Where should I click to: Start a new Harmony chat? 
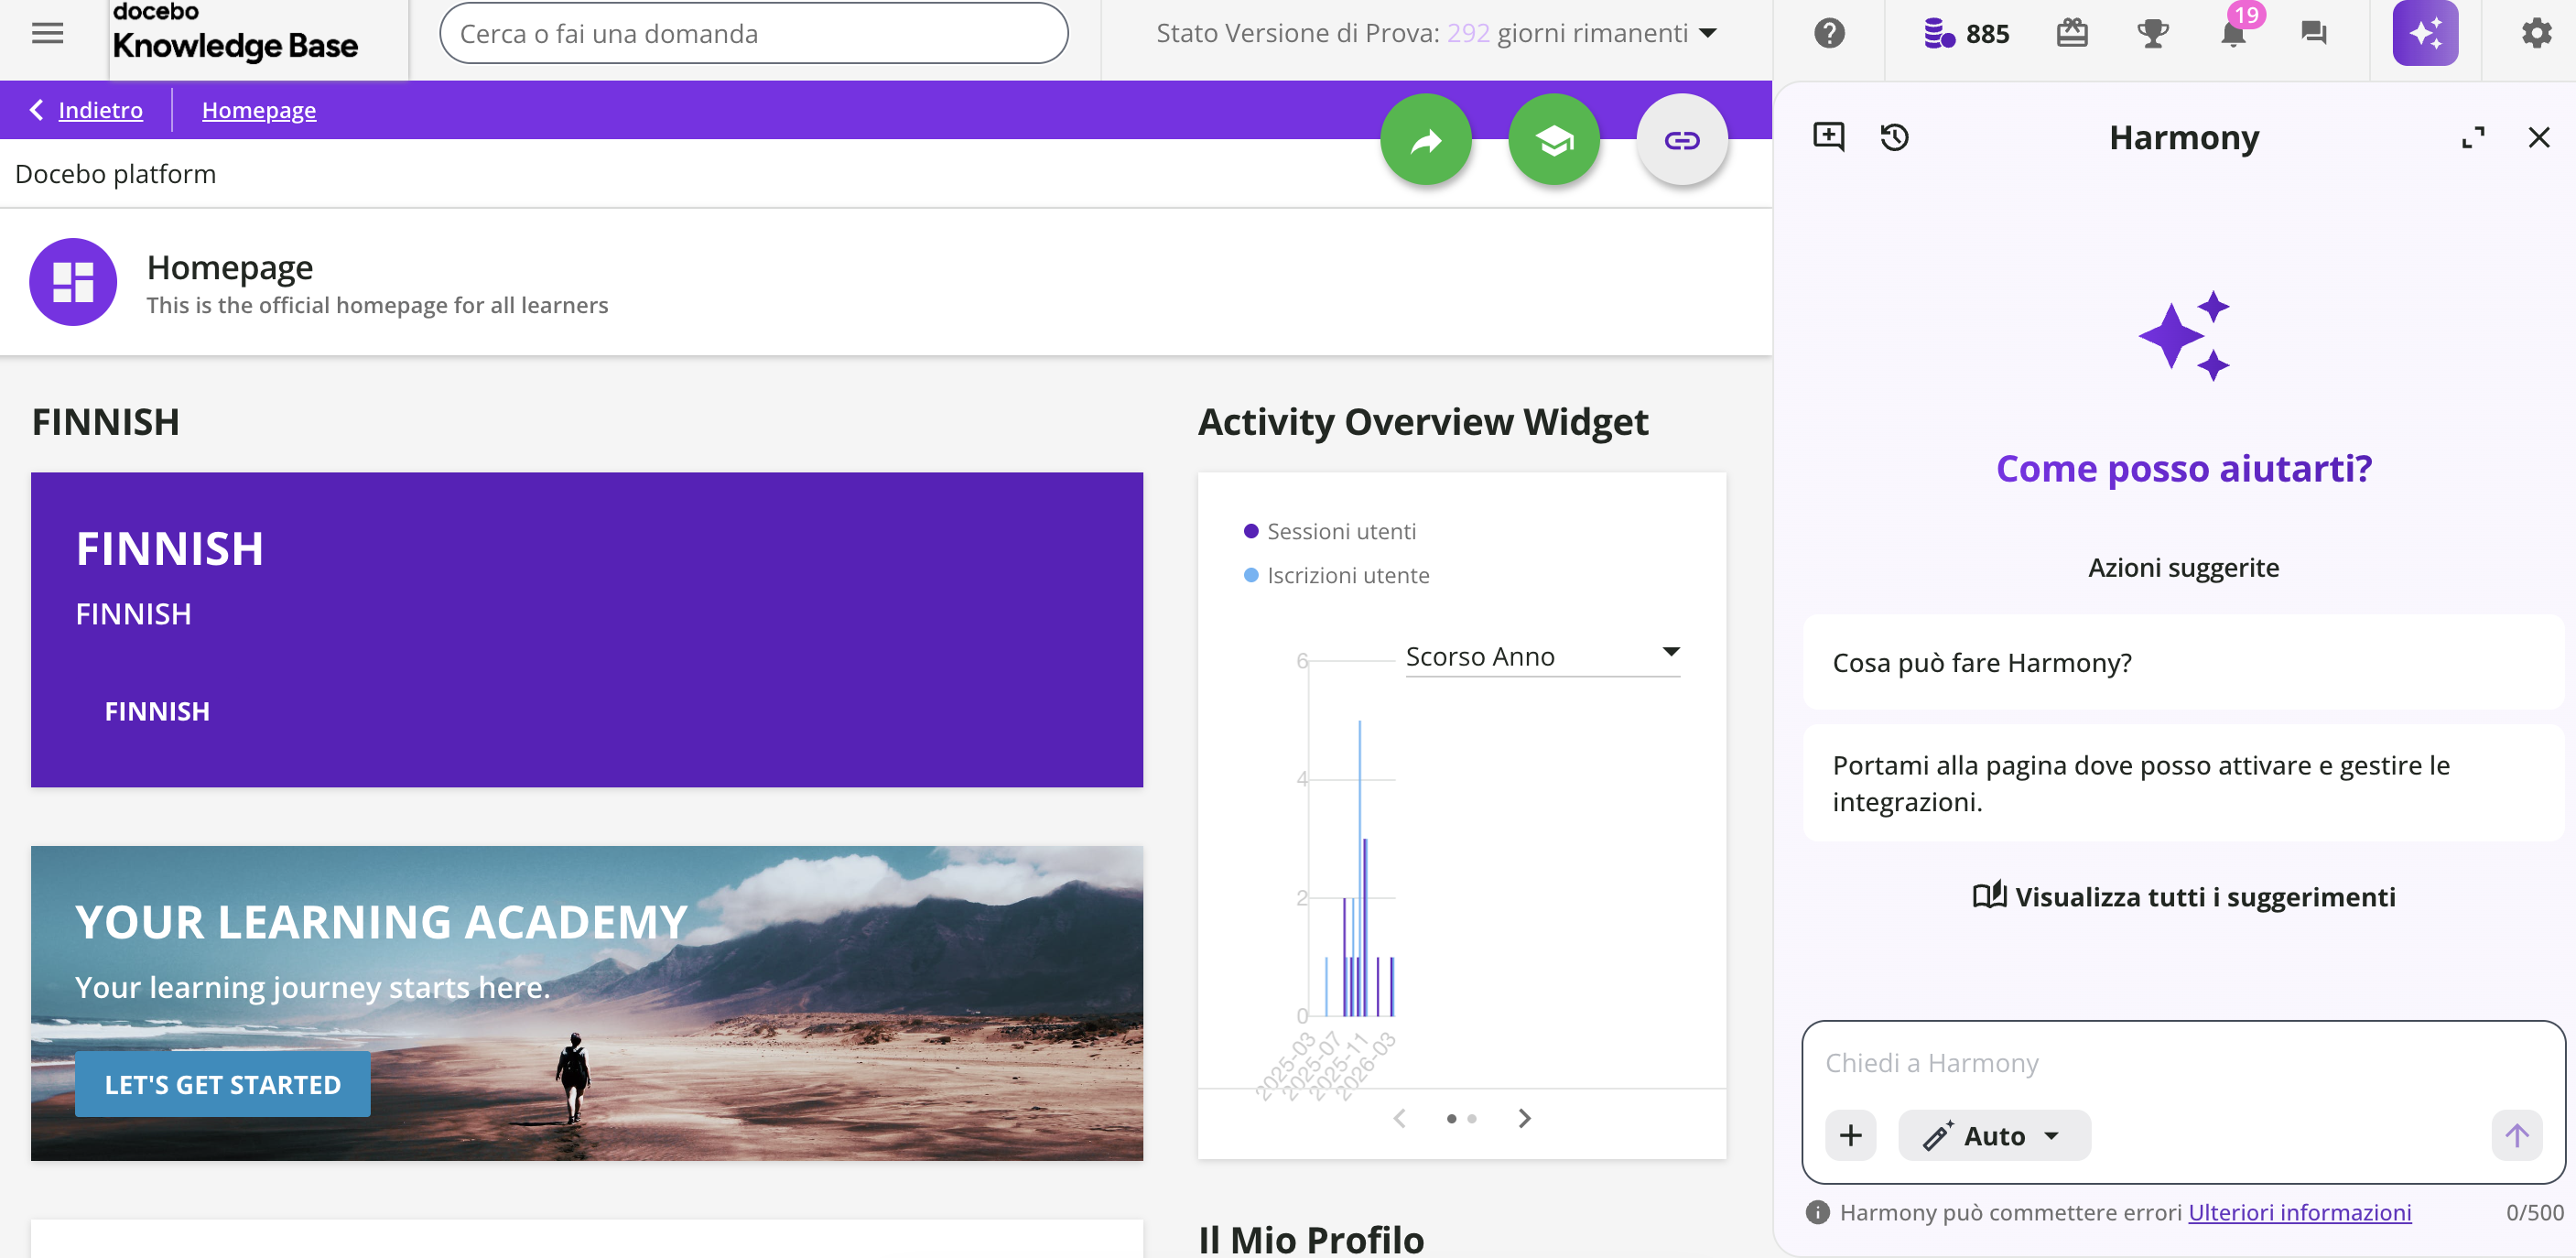(1828, 136)
